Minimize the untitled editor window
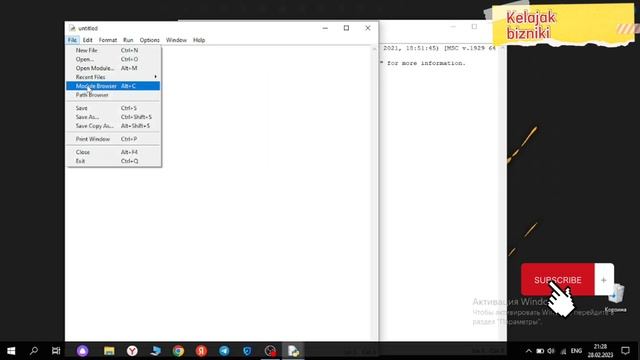This screenshot has height=360, width=640. pyautogui.click(x=325, y=28)
